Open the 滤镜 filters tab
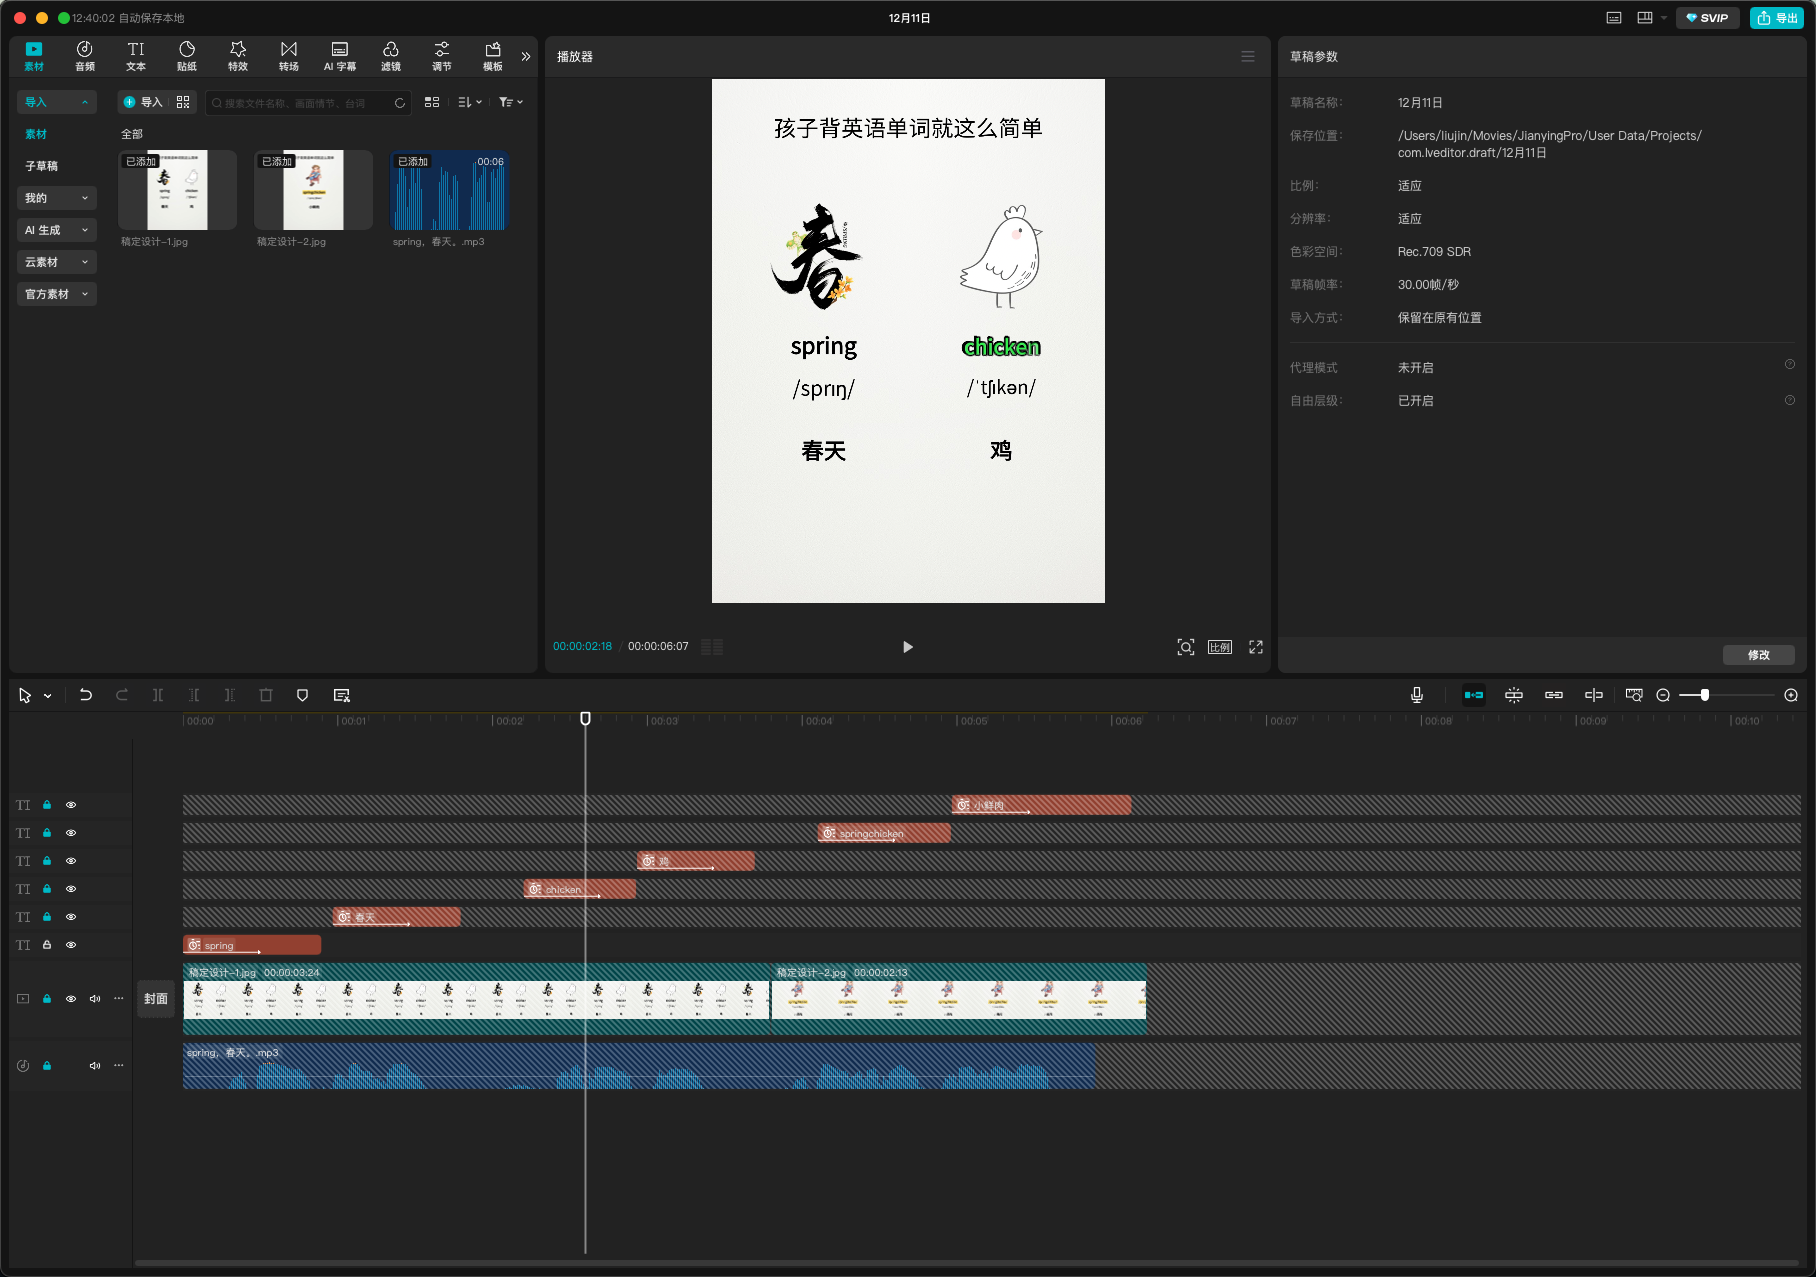 coord(391,56)
